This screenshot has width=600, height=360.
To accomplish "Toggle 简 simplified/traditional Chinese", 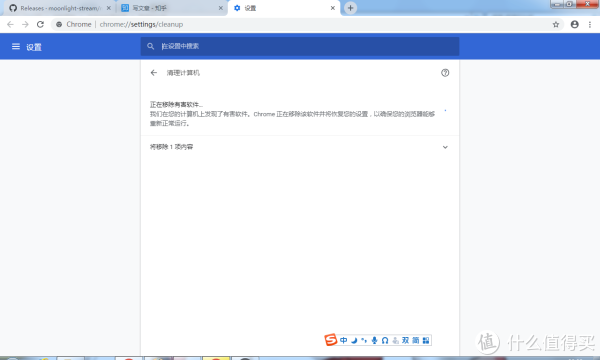I will (x=416, y=340).
